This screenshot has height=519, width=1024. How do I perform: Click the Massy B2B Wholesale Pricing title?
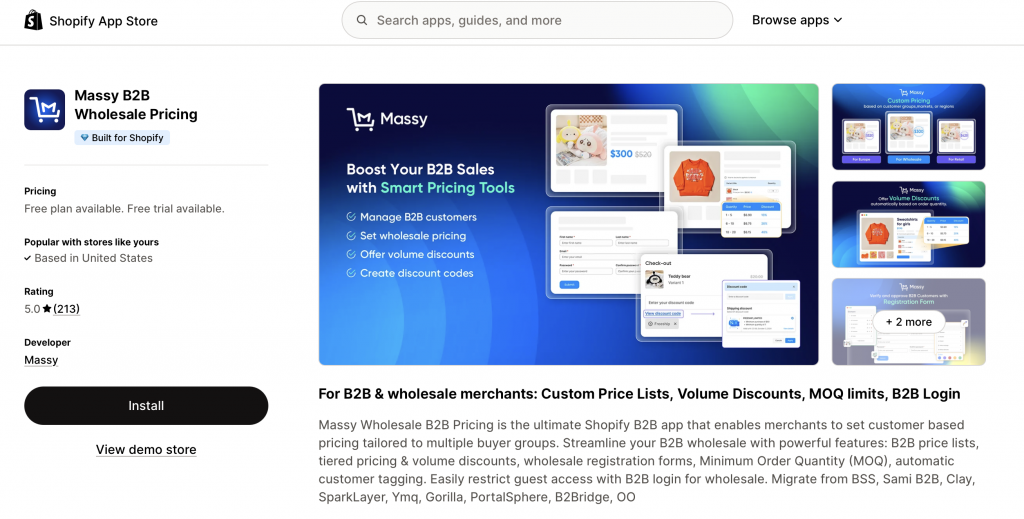pos(136,104)
